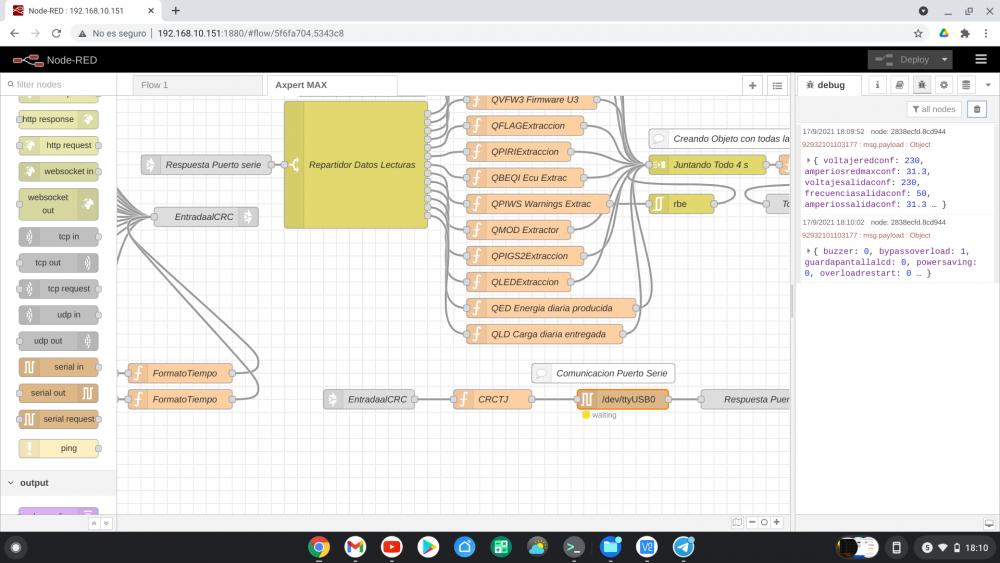Select the udp out palette node

coord(59,341)
